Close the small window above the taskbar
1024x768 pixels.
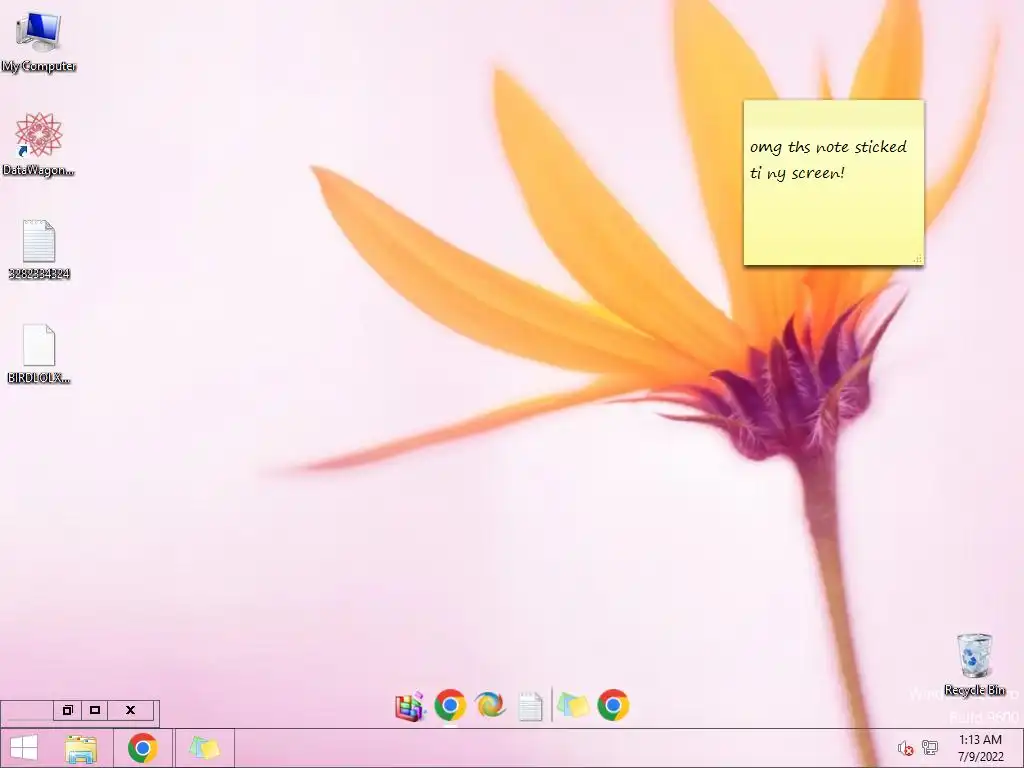point(130,710)
